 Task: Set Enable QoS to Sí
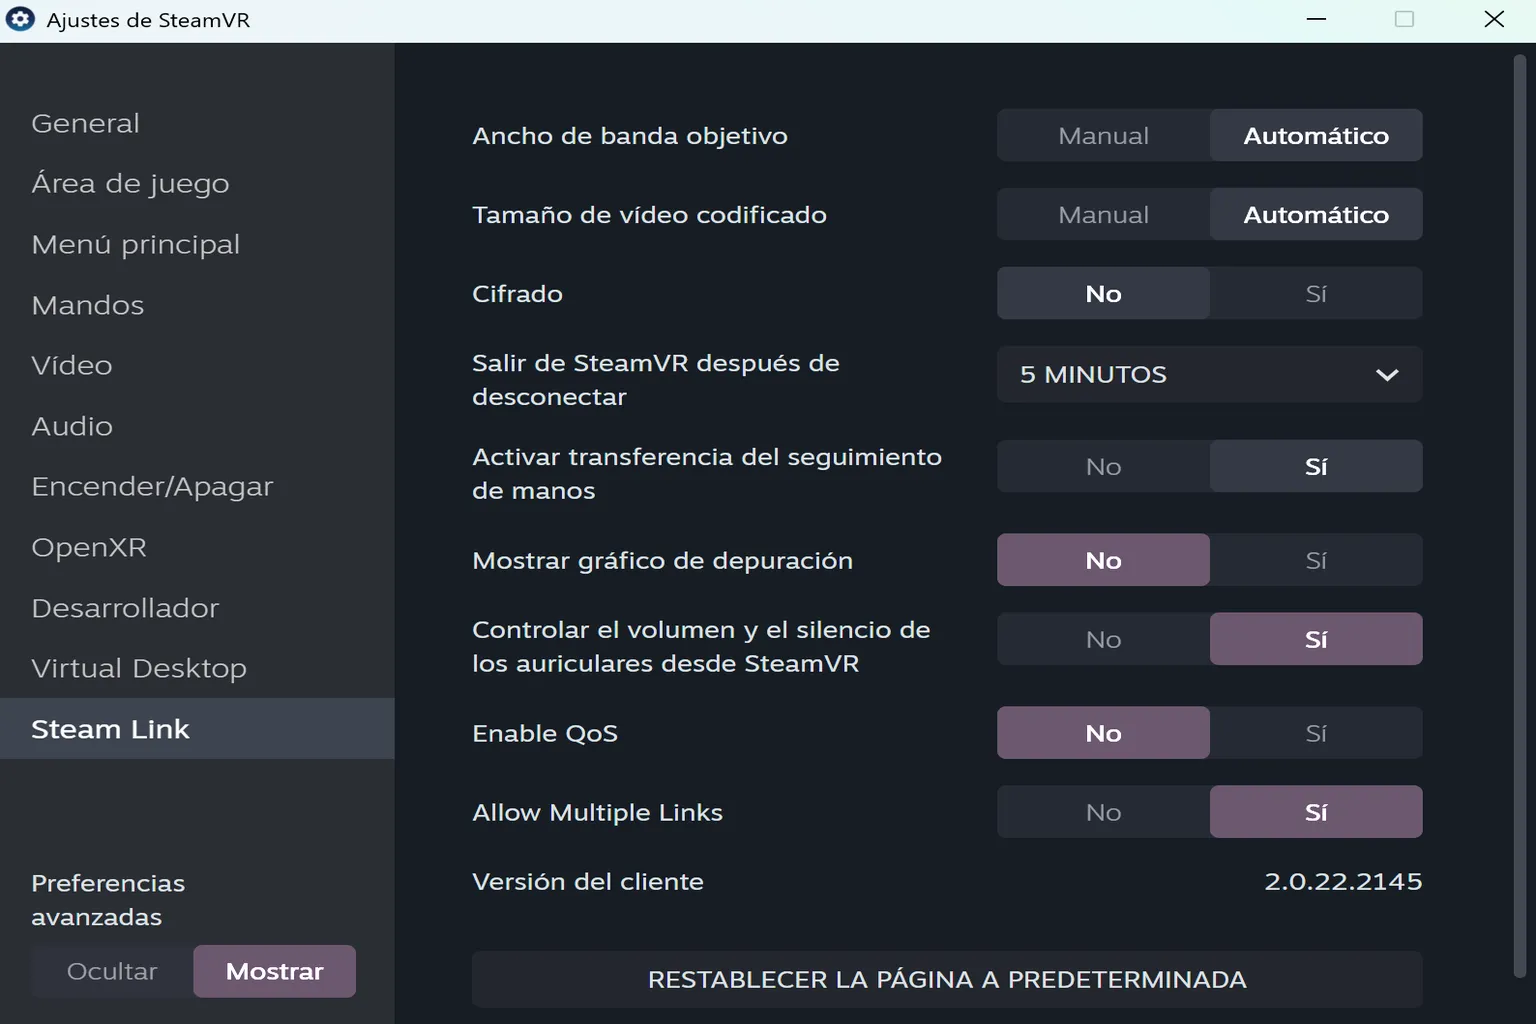click(1316, 733)
